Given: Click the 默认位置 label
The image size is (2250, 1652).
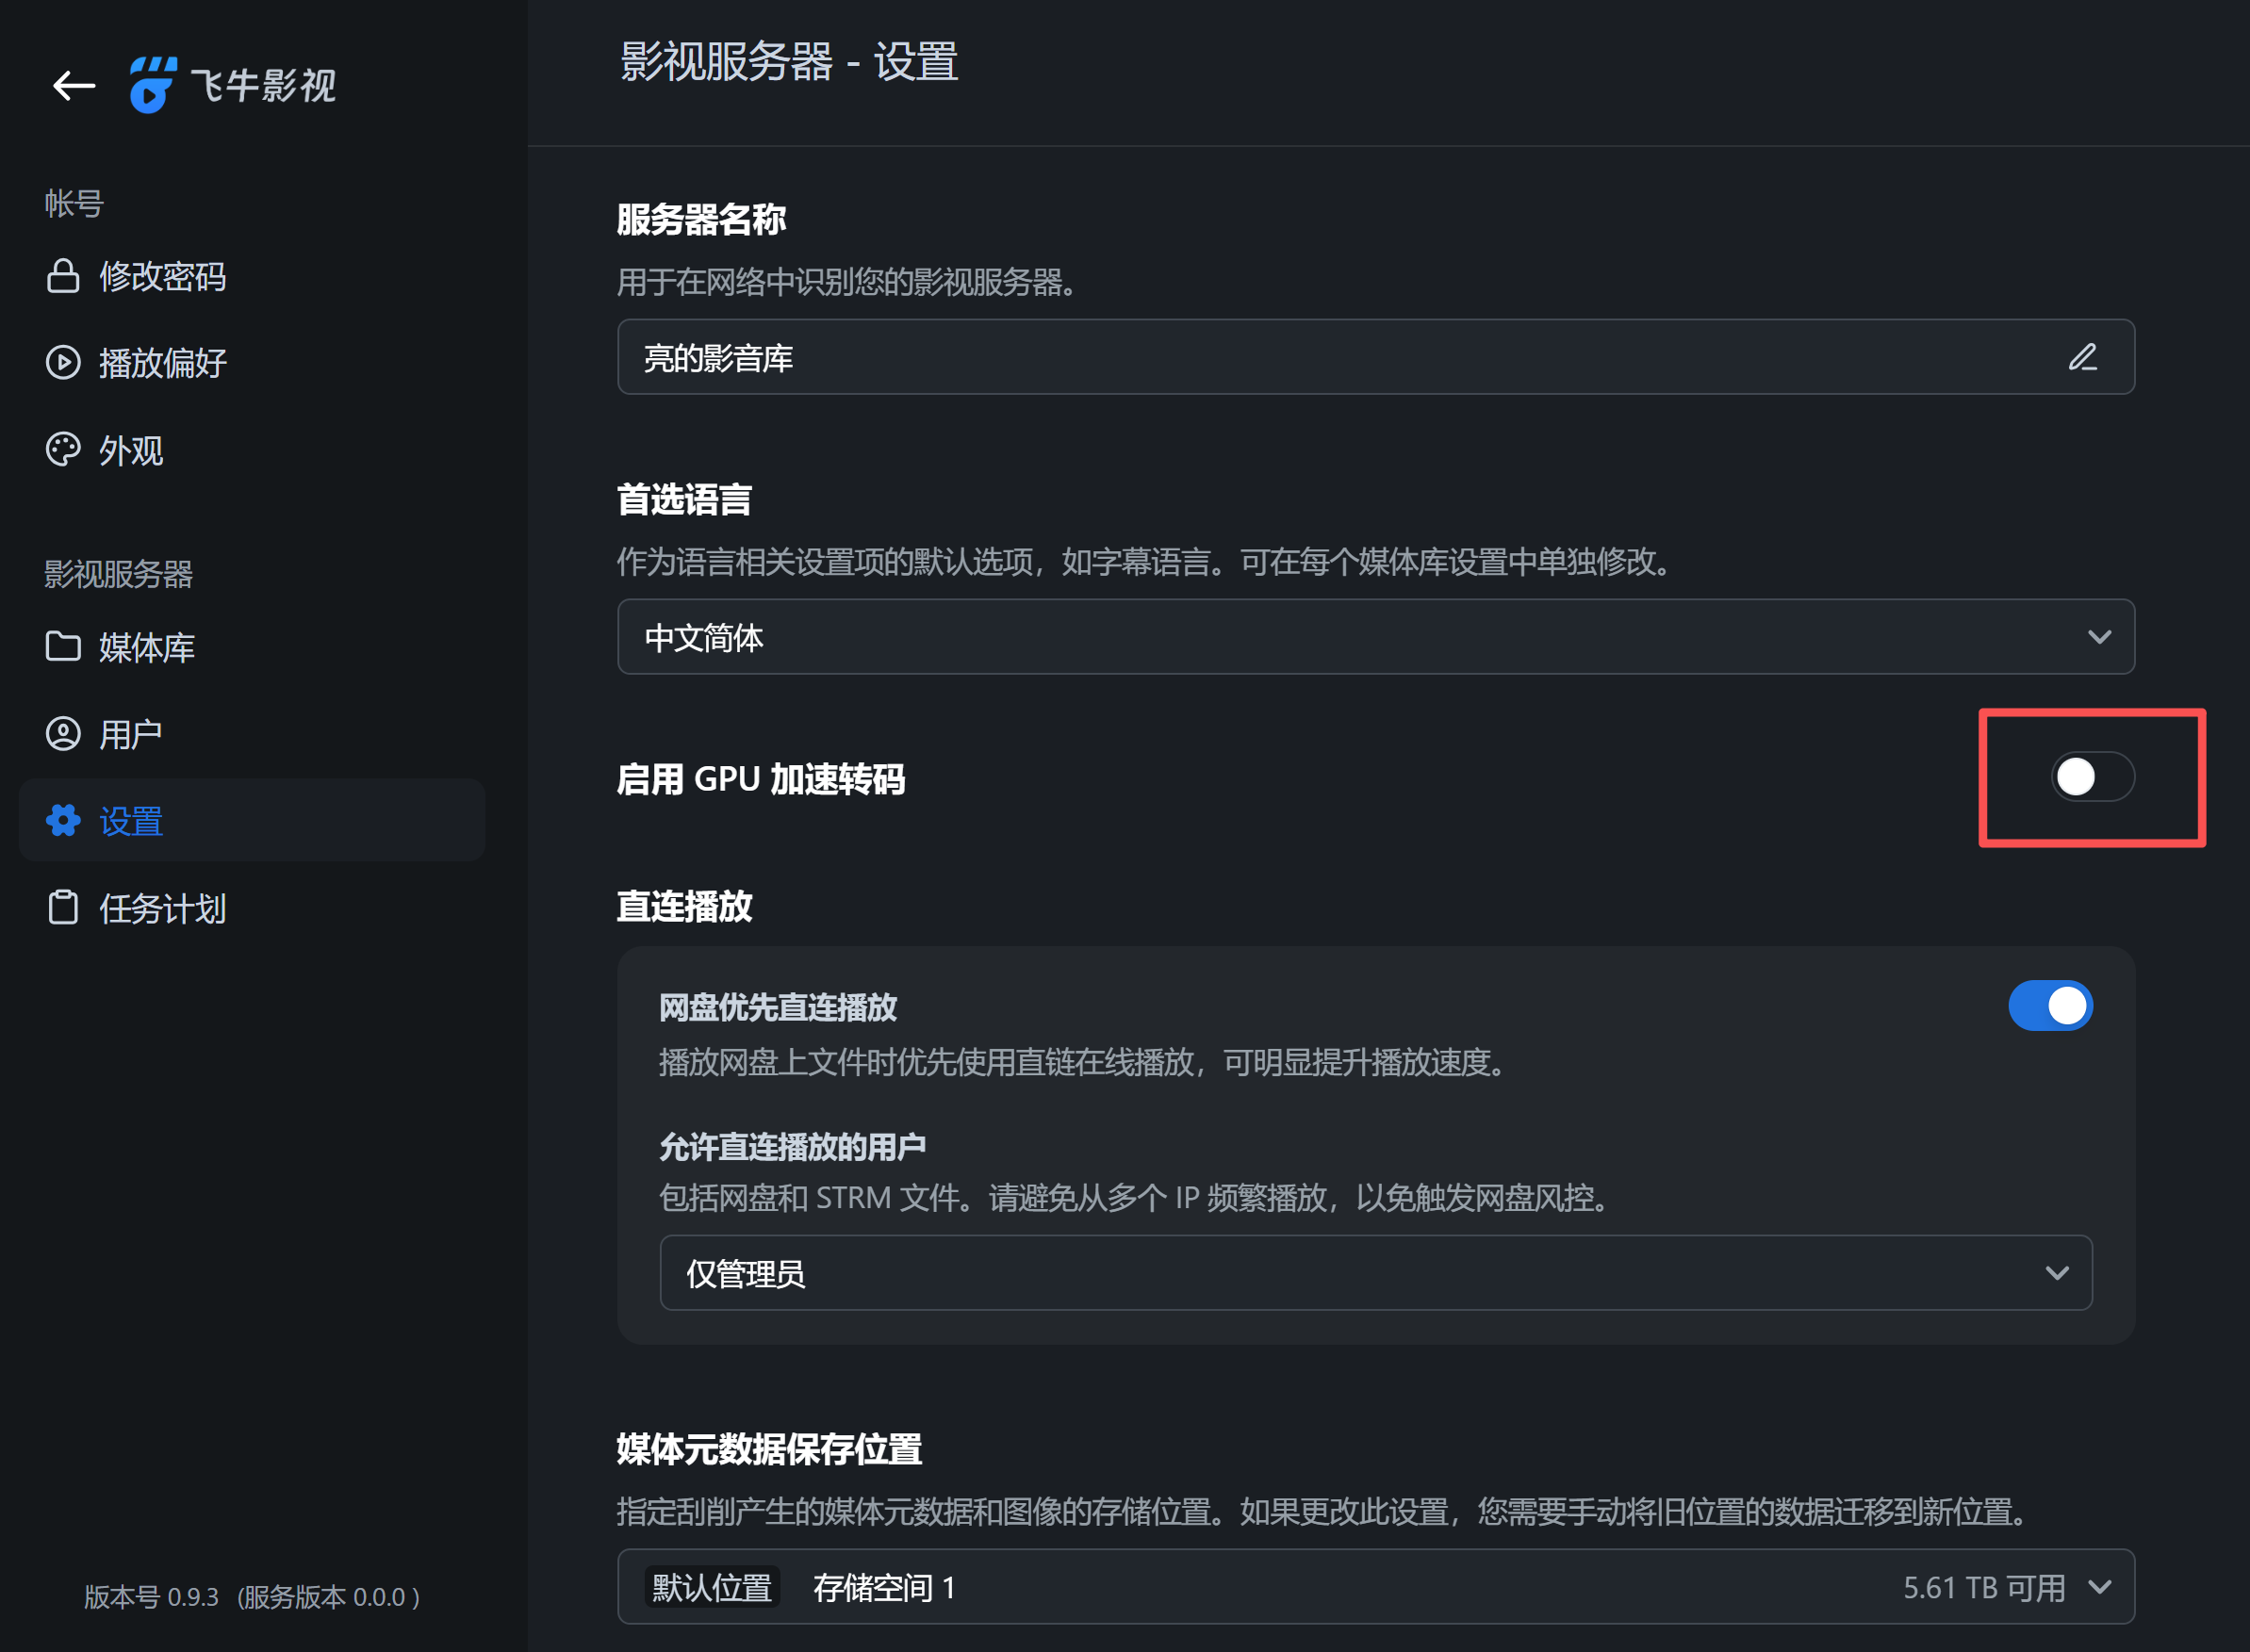Looking at the screenshot, I should tap(711, 1587).
